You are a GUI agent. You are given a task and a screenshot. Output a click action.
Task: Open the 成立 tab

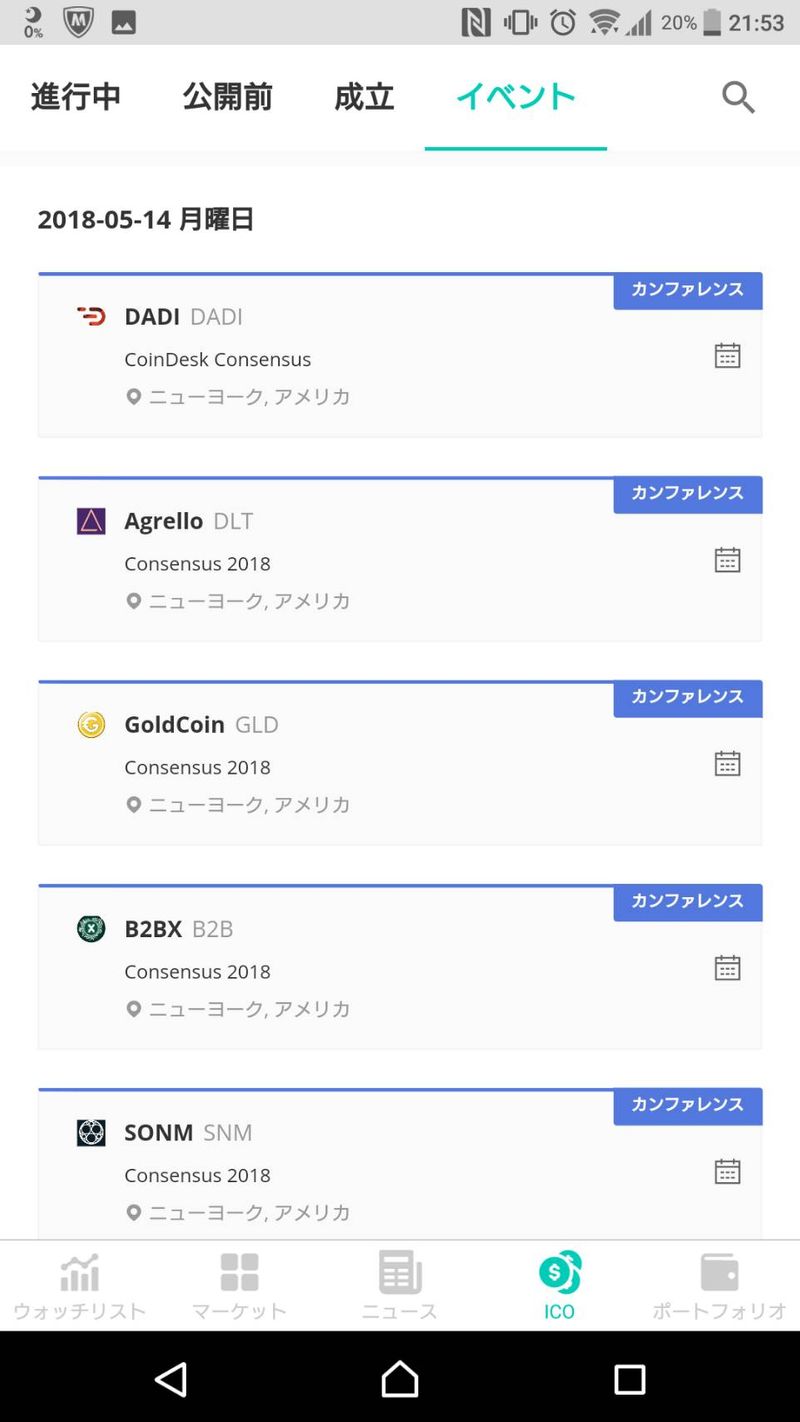coord(364,97)
